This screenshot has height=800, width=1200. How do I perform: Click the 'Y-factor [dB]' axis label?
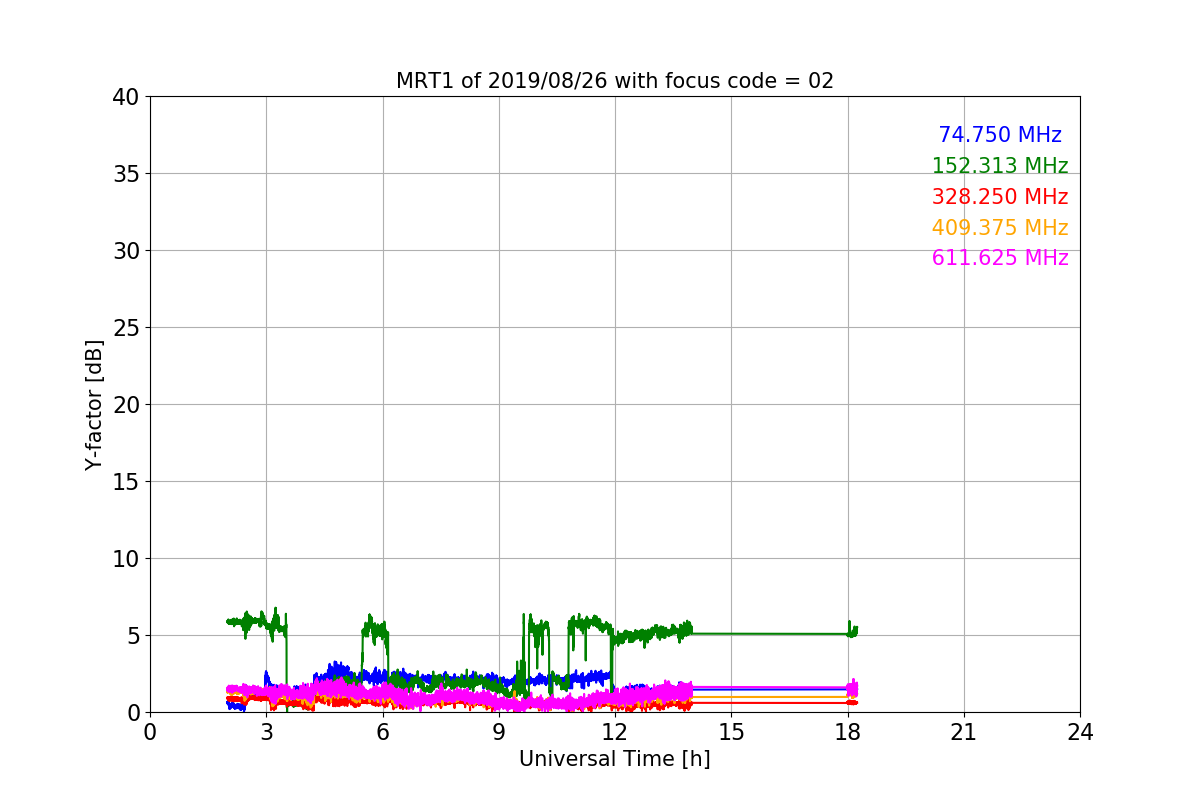[94, 405]
